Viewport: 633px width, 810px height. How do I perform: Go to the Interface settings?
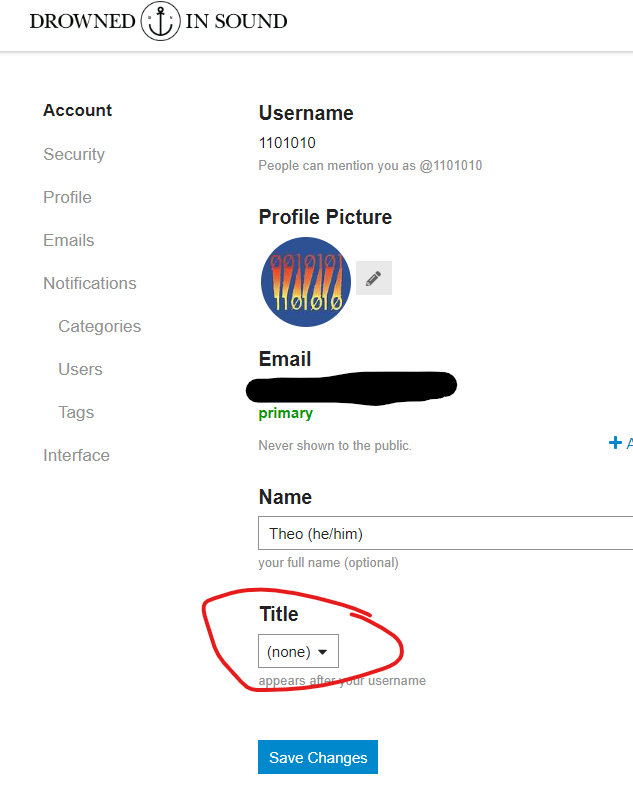76,455
